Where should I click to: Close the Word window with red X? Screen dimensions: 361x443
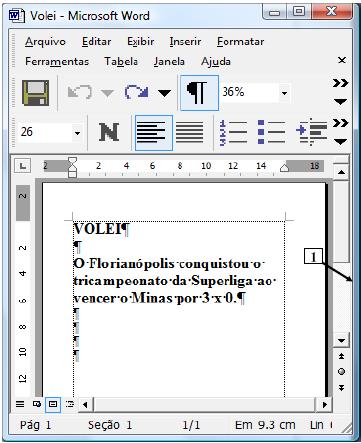click(331, 12)
